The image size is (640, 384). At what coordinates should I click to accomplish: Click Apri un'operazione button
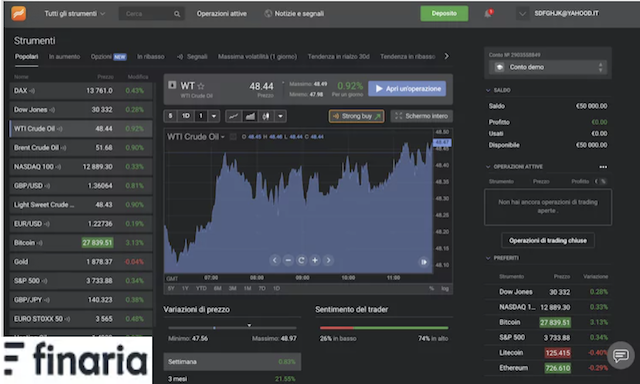tap(407, 89)
